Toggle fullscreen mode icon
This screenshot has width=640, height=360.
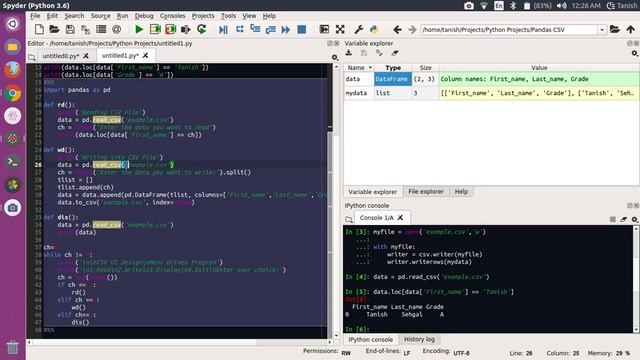(x=340, y=29)
